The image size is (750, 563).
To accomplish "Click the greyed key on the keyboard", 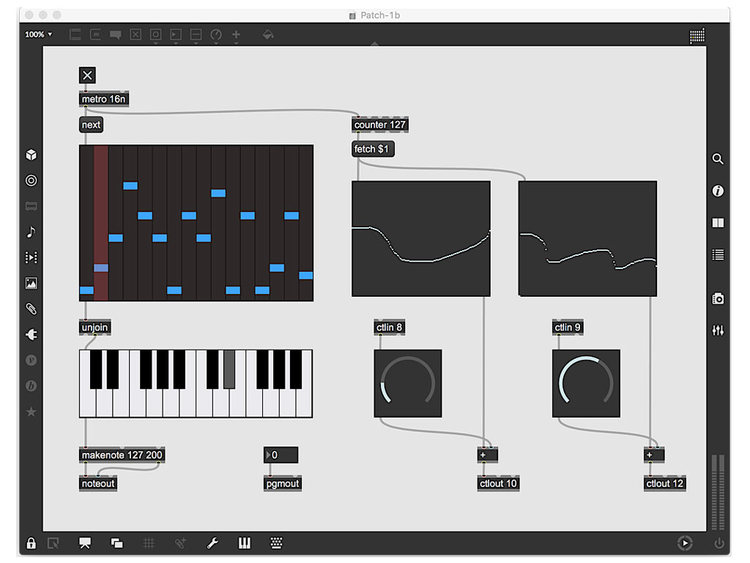I will click(x=229, y=369).
